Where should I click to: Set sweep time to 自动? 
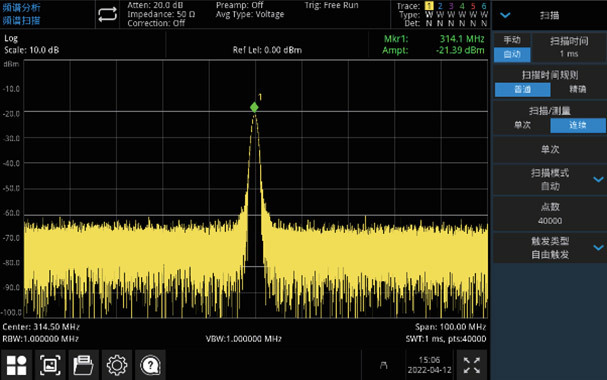click(512, 54)
